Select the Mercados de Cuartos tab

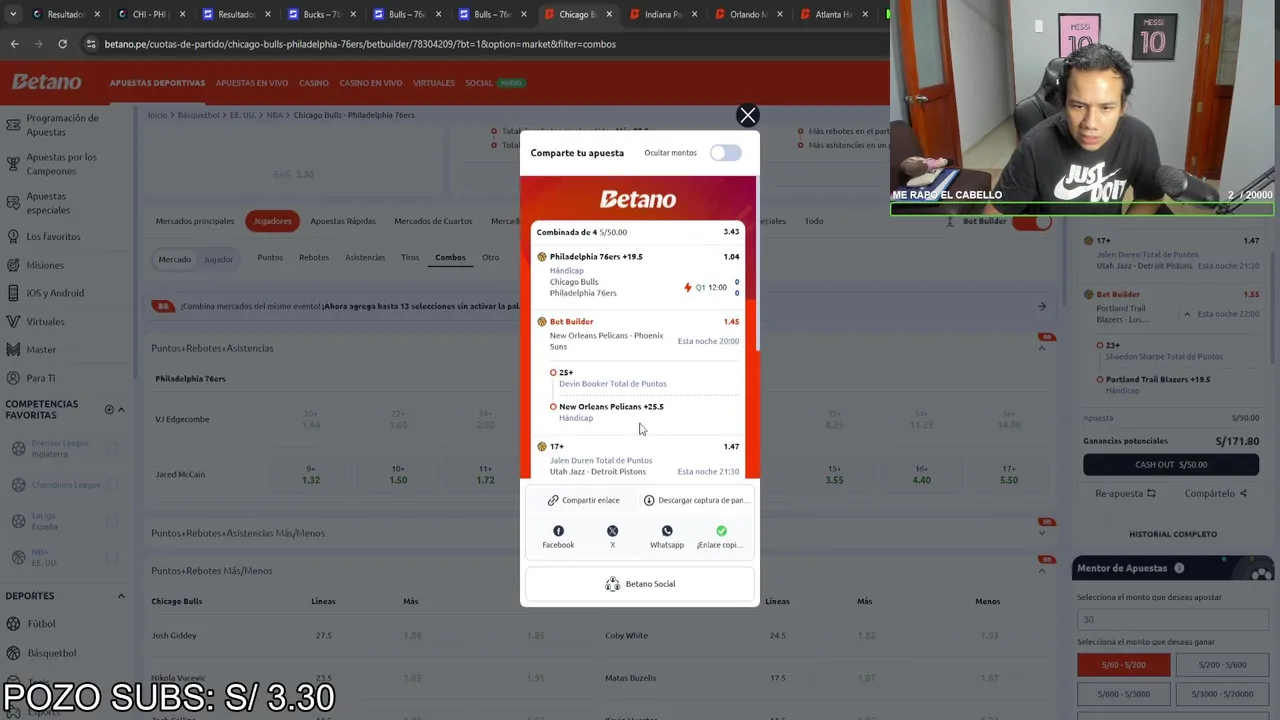click(x=433, y=221)
